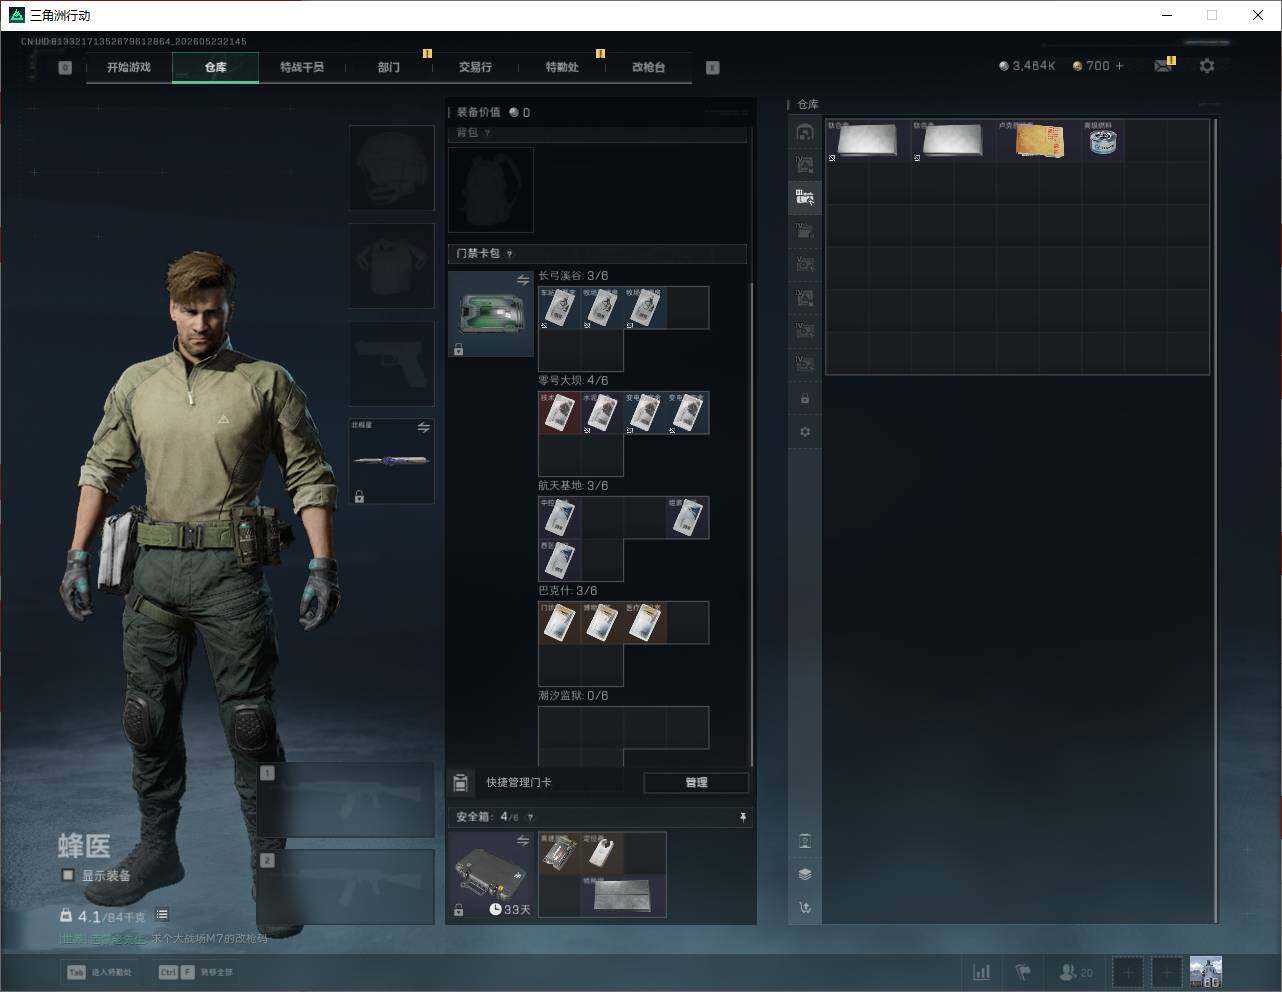Viewport: 1282px width, 992px height.
Task: Click the previous-tab arrow left of 开始游戏
Action: point(65,67)
